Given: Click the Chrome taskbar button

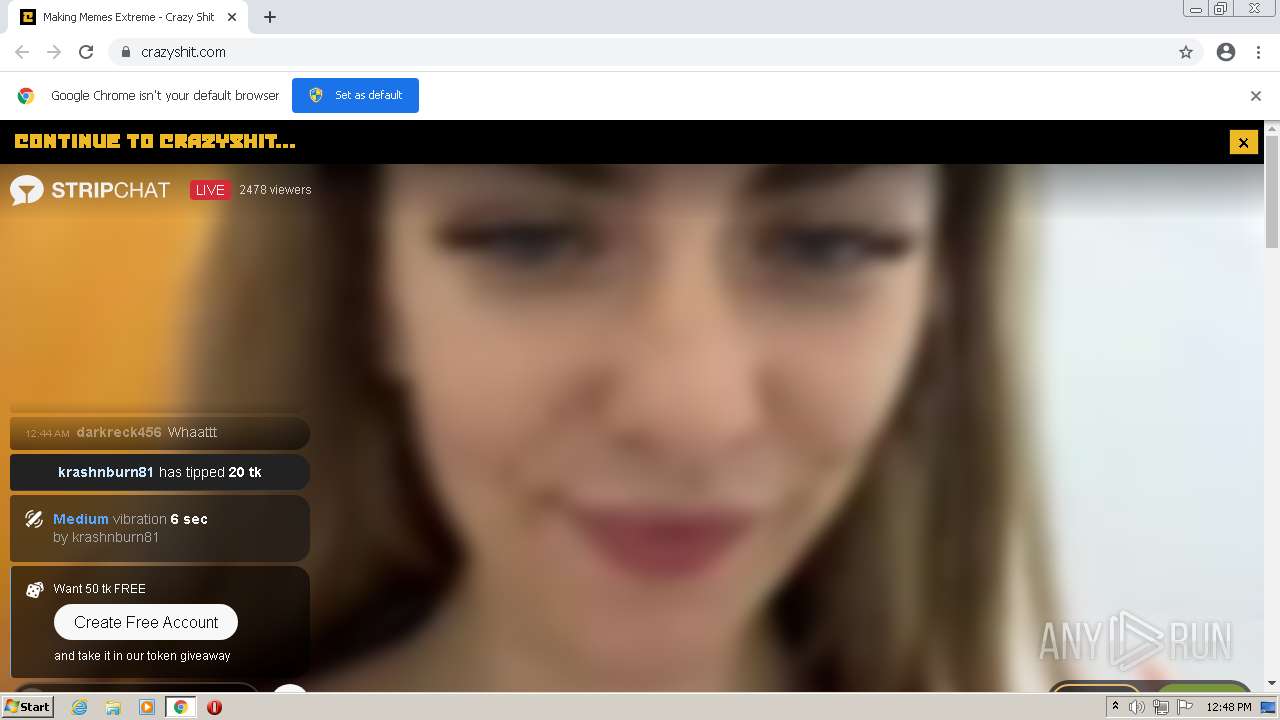Looking at the screenshot, I should [x=180, y=707].
